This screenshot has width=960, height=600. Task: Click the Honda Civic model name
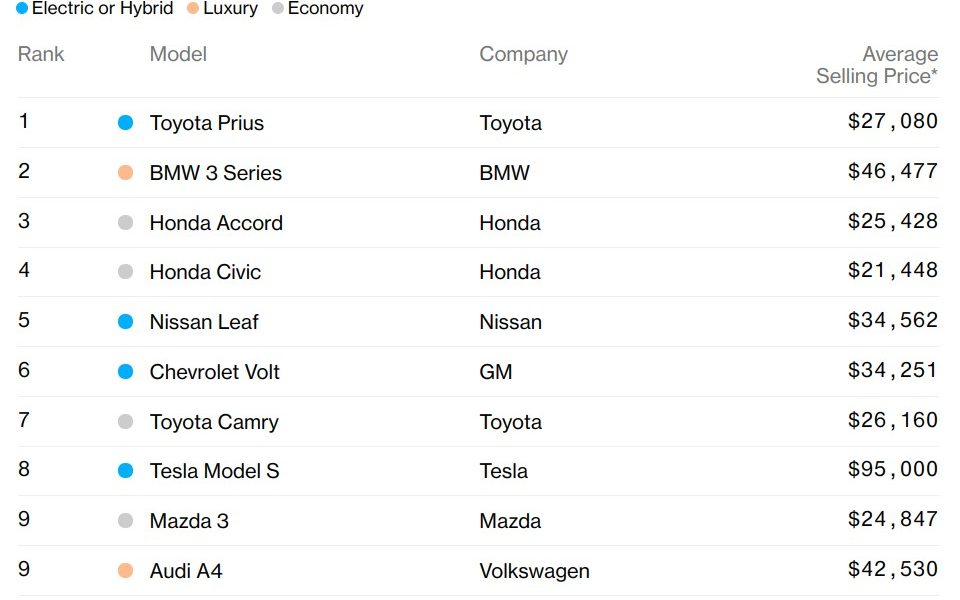click(x=206, y=272)
